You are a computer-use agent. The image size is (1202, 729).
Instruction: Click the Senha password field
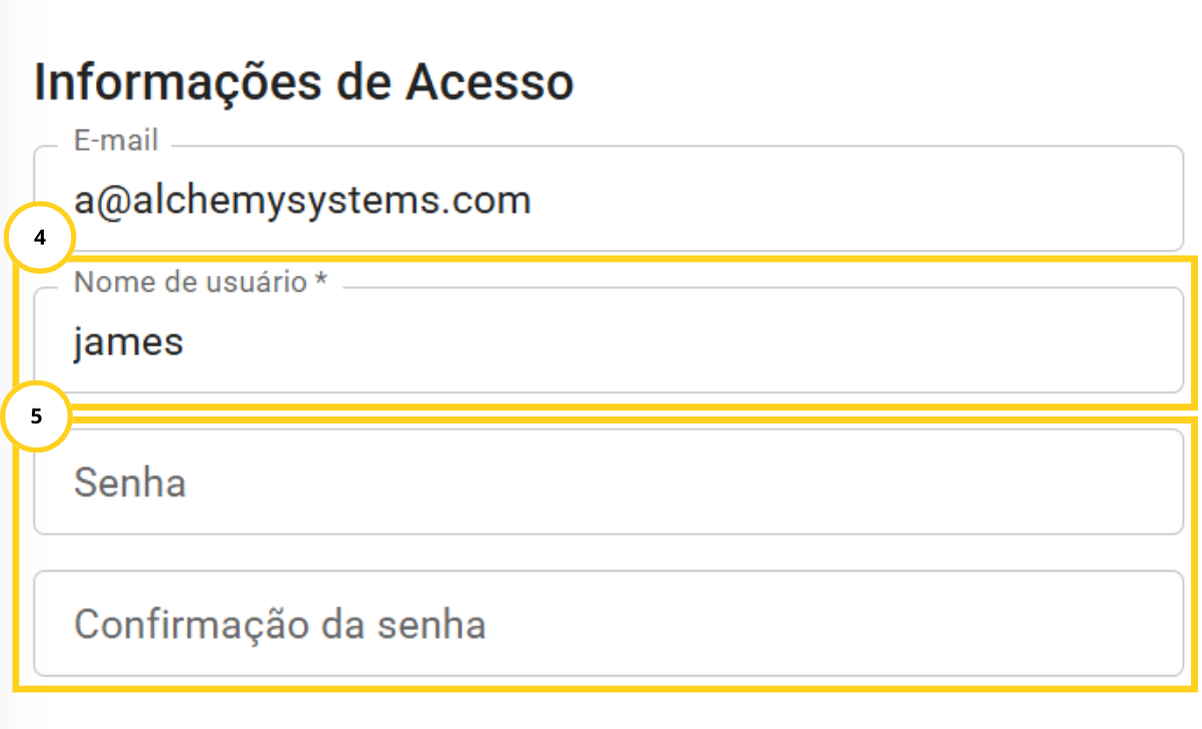point(608,483)
